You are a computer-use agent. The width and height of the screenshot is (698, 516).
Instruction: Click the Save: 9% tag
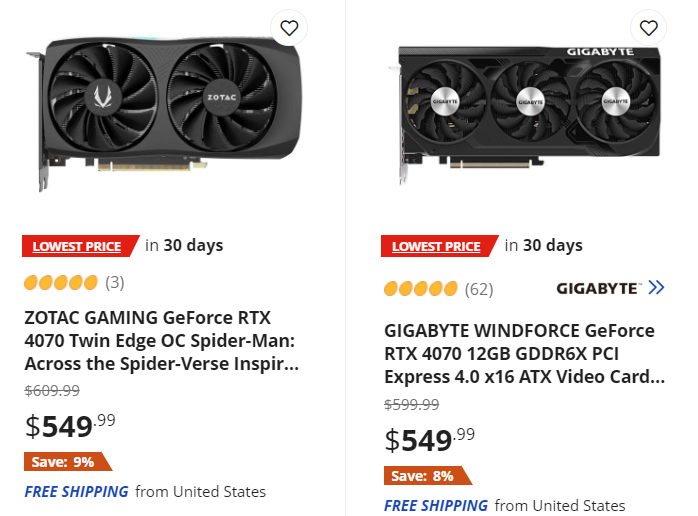(x=66, y=462)
